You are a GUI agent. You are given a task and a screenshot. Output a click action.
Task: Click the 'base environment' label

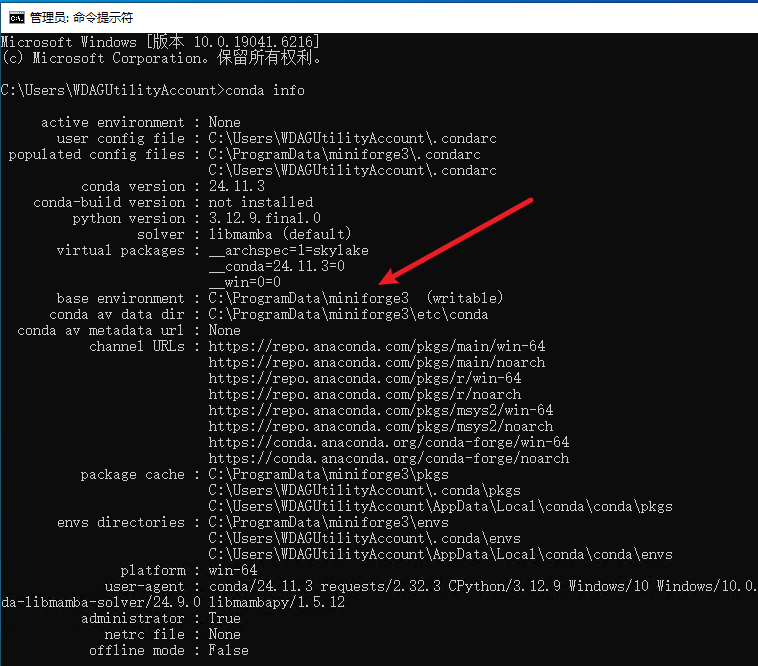tap(120, 298)
